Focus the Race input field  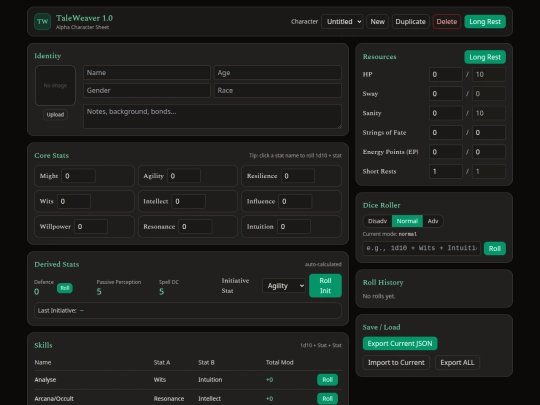tap(278, 90)
